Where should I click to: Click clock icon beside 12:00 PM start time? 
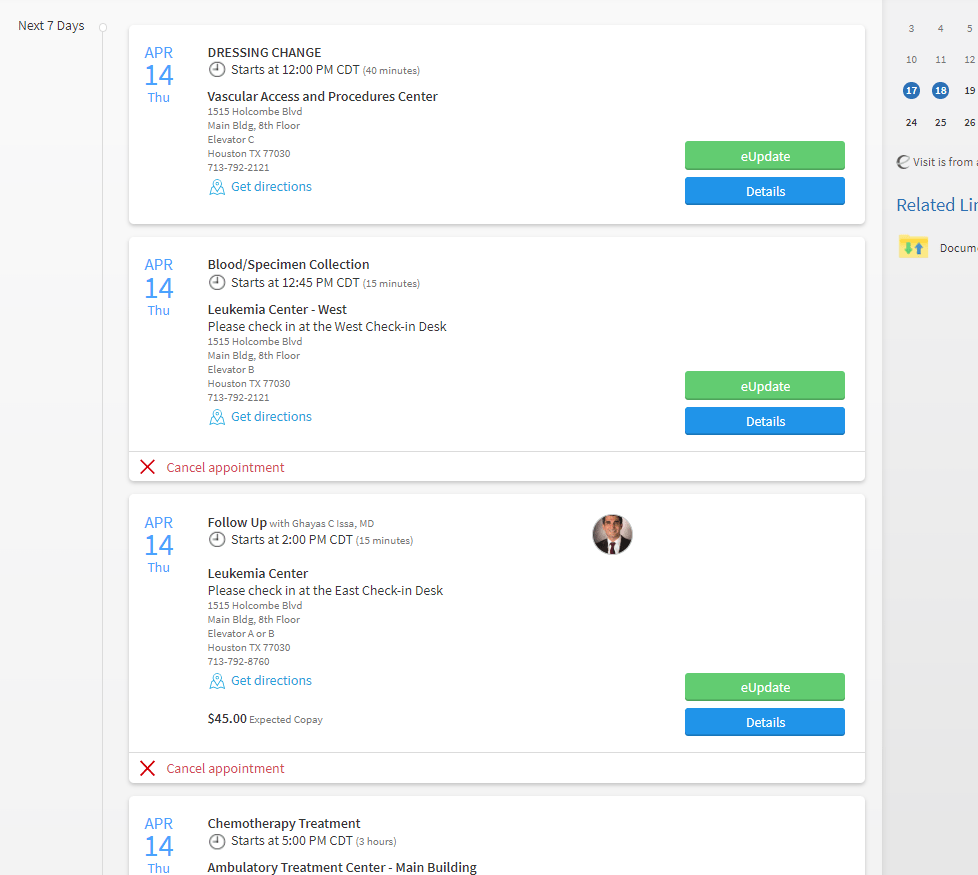click(217, 70)
